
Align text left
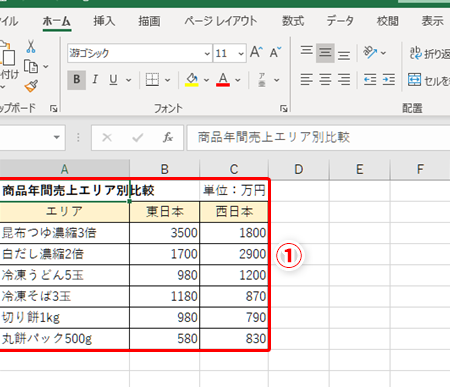(306, 80)
